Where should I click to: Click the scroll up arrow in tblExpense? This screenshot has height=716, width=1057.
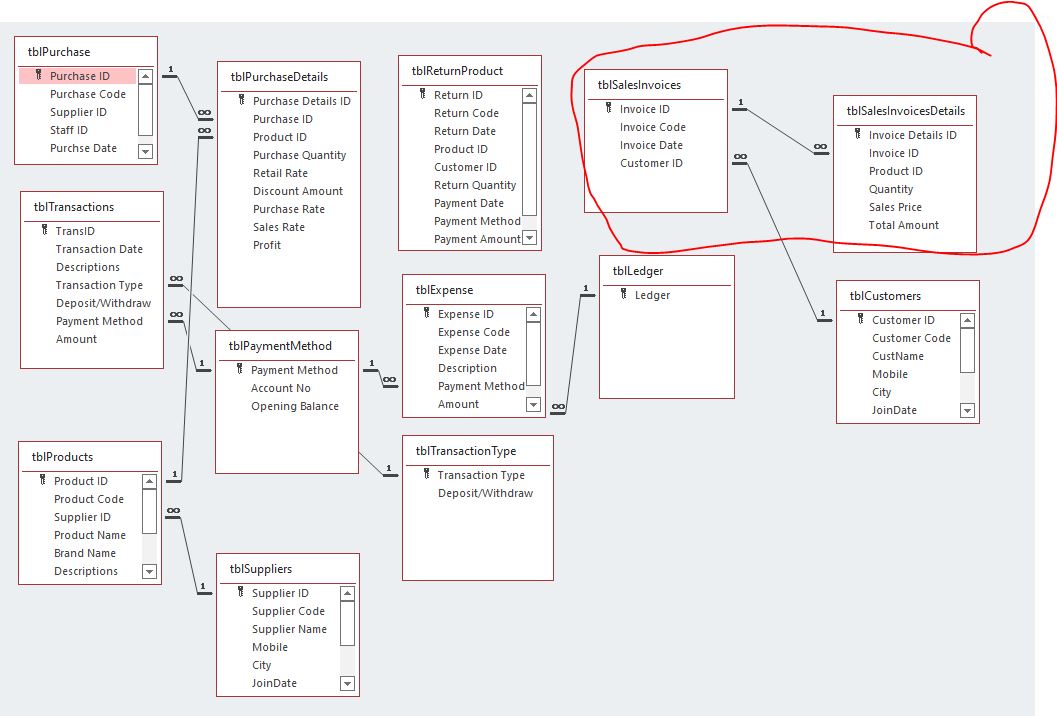(x=533, y=314)
